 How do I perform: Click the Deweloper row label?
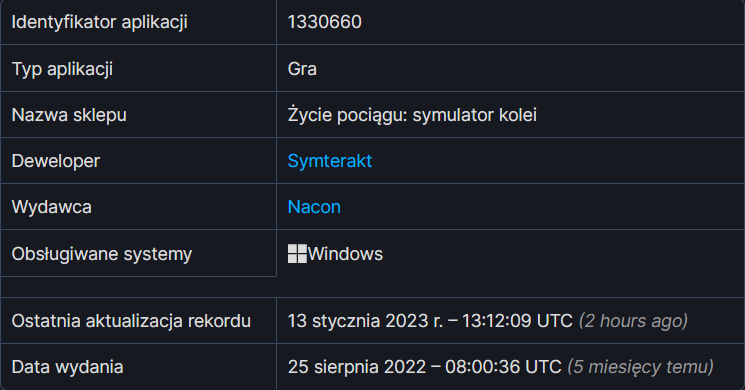[56, 161]
